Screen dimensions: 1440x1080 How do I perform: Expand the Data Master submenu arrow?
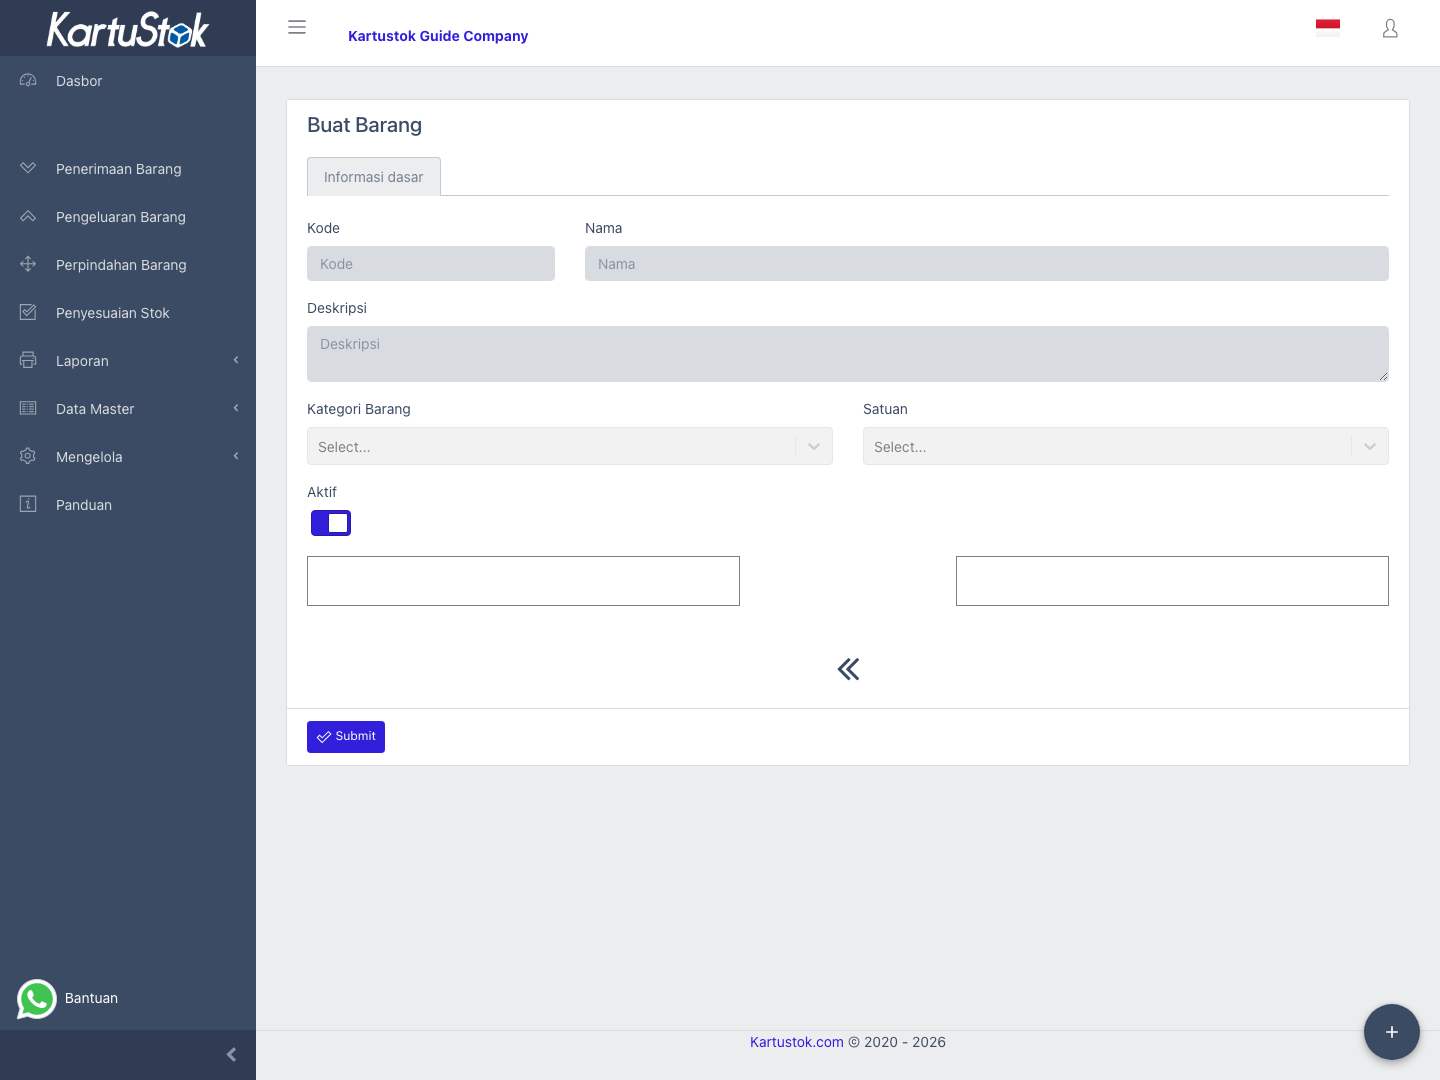(x=236, y=408)
